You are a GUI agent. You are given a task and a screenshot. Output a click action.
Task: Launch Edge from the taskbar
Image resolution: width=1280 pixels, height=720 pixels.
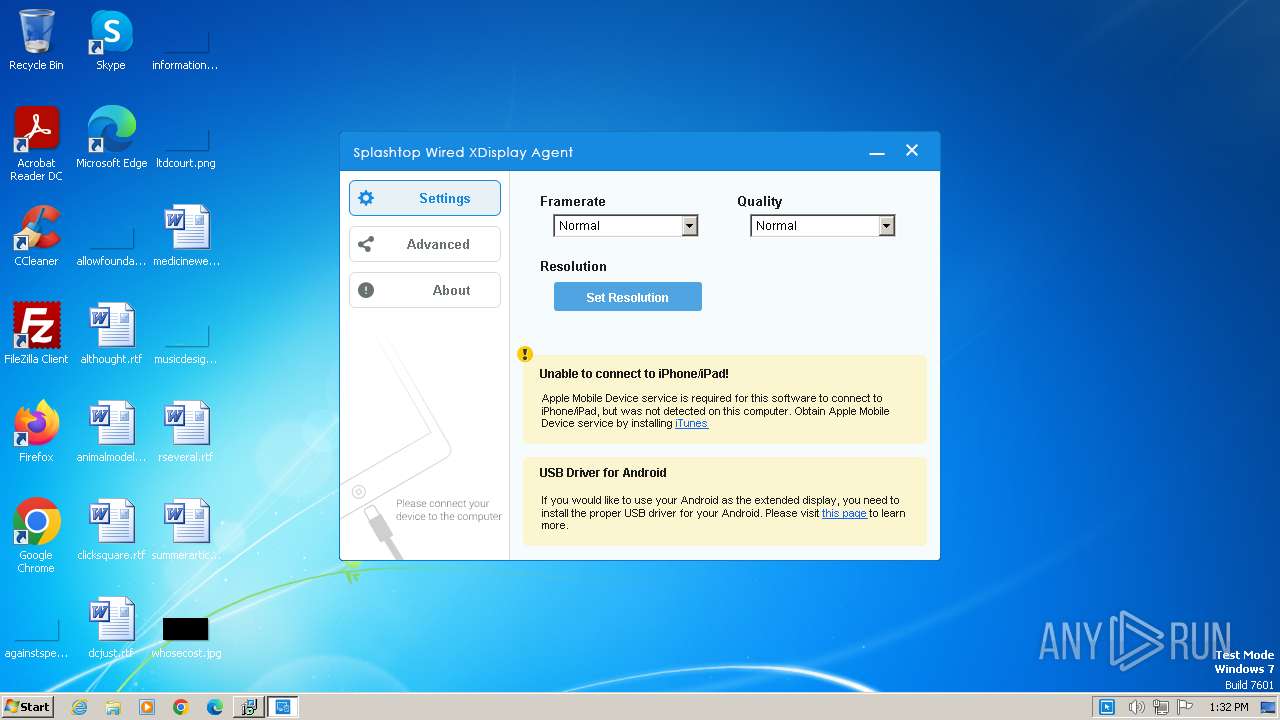pyautogui.click(x=215, y=707)
